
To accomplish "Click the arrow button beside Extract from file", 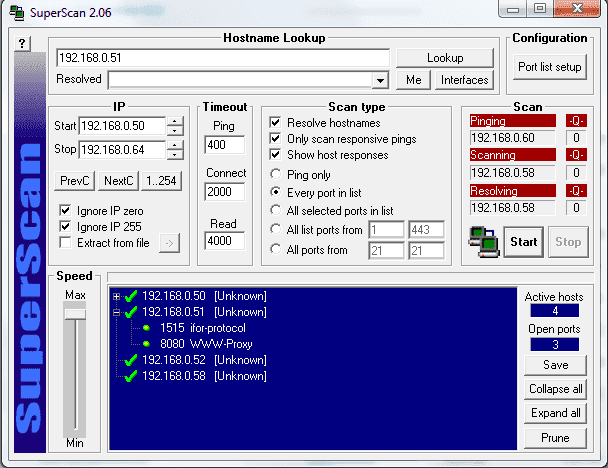I will point(168,242).
